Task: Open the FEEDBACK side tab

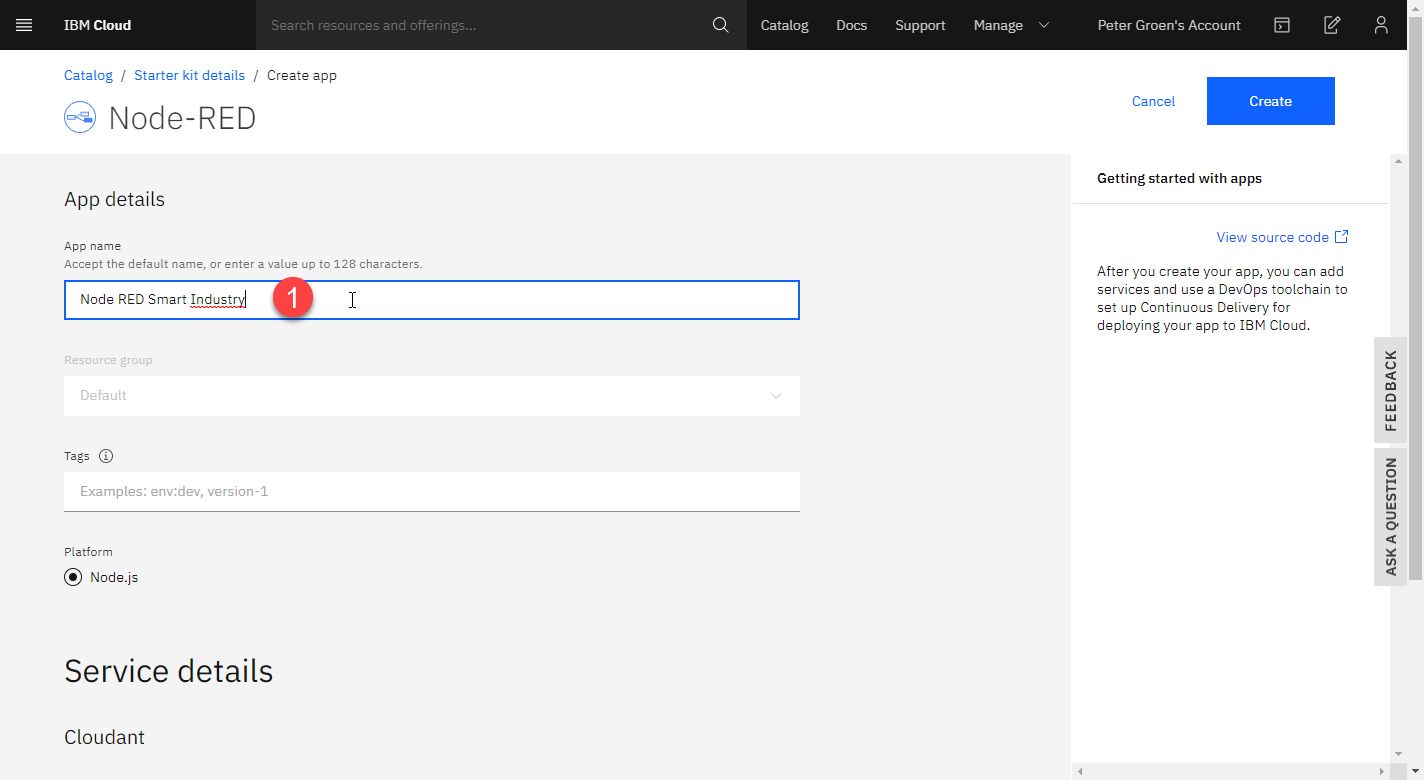Action: [x=1390, y=390]
